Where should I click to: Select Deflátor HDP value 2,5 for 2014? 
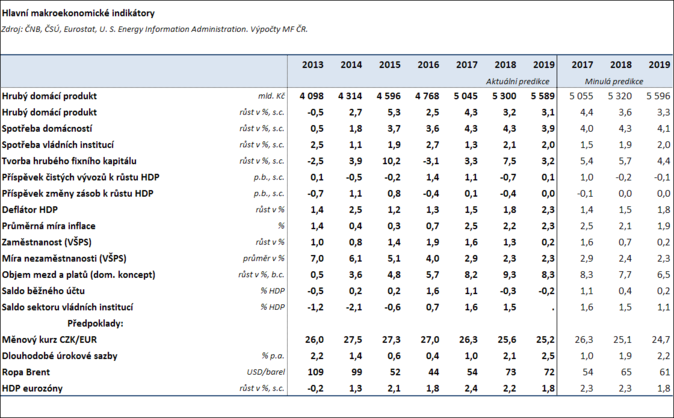(x=355, y=210)
